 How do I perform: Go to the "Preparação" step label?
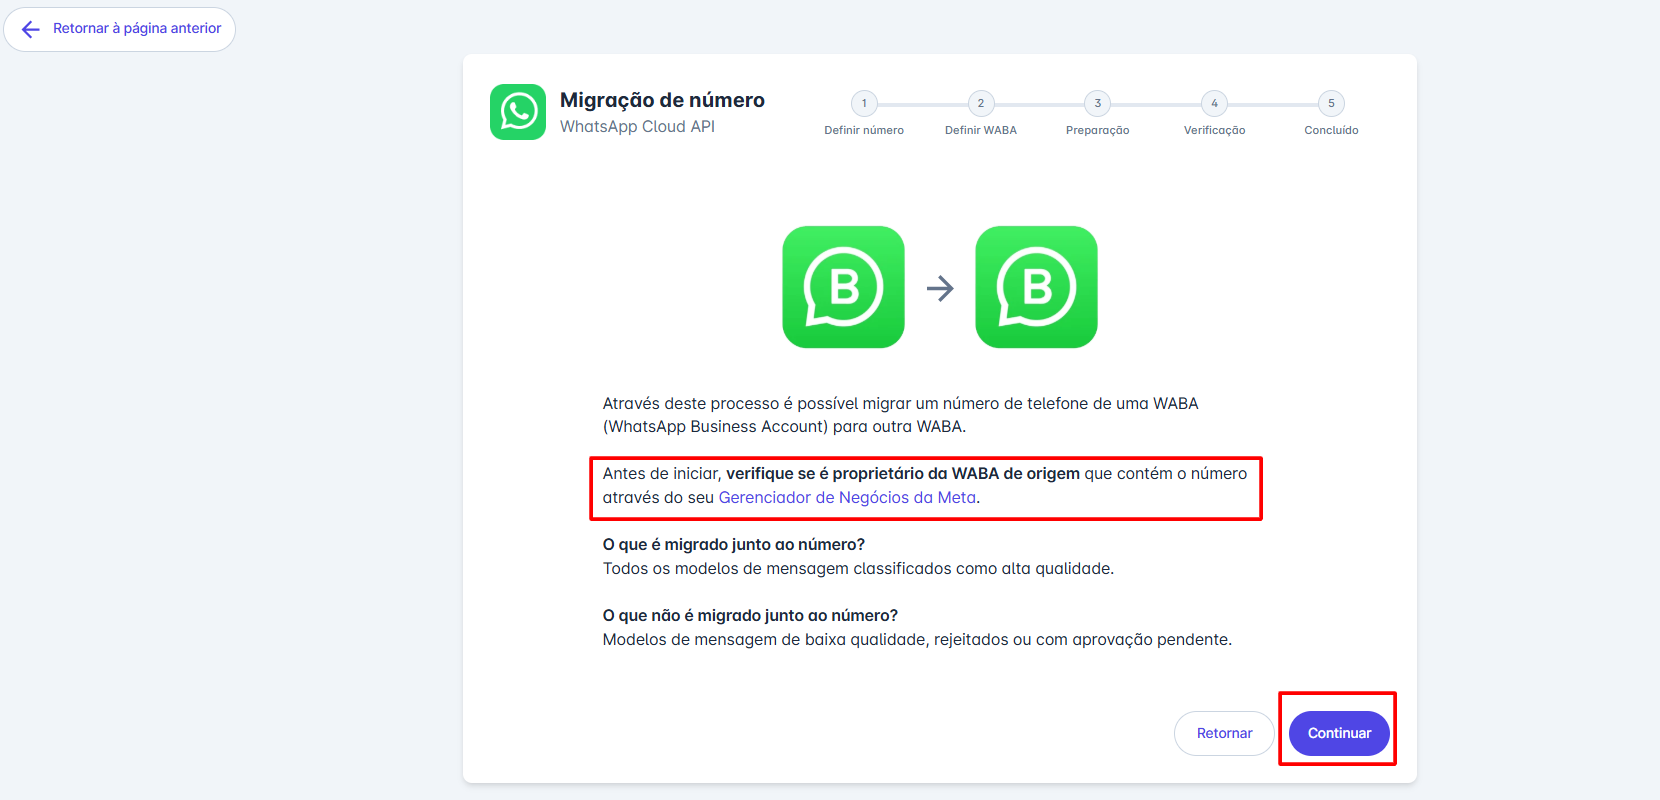click(1098, 130)
